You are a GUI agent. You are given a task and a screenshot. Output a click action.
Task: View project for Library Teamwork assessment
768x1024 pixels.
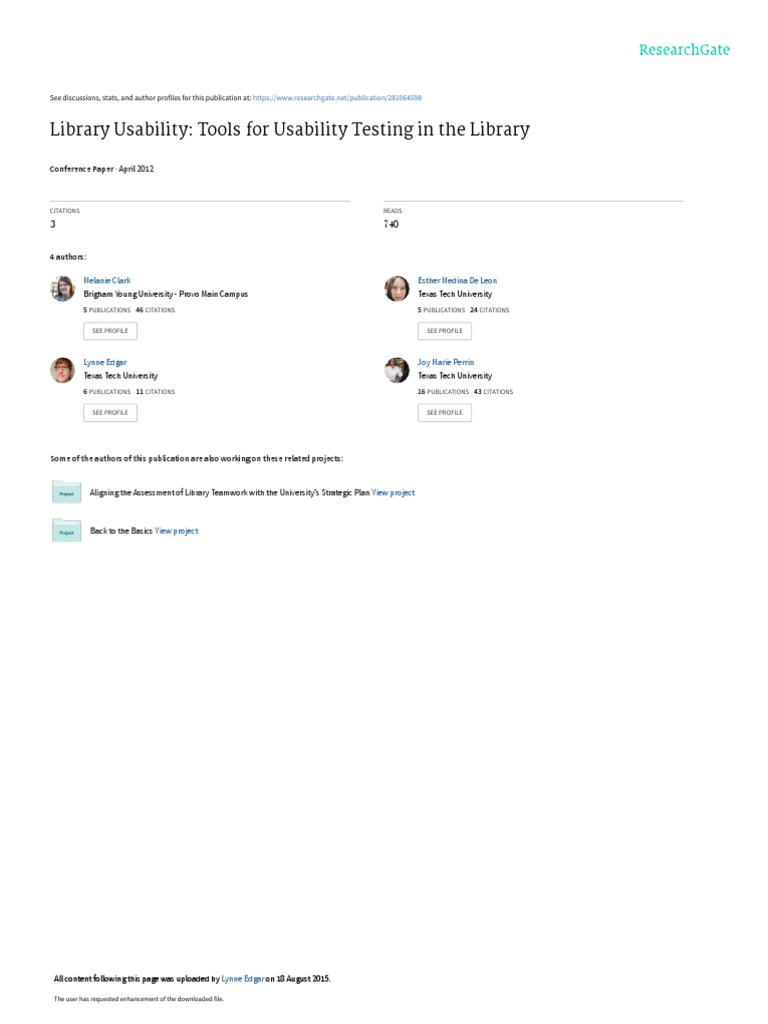[393, 493]
